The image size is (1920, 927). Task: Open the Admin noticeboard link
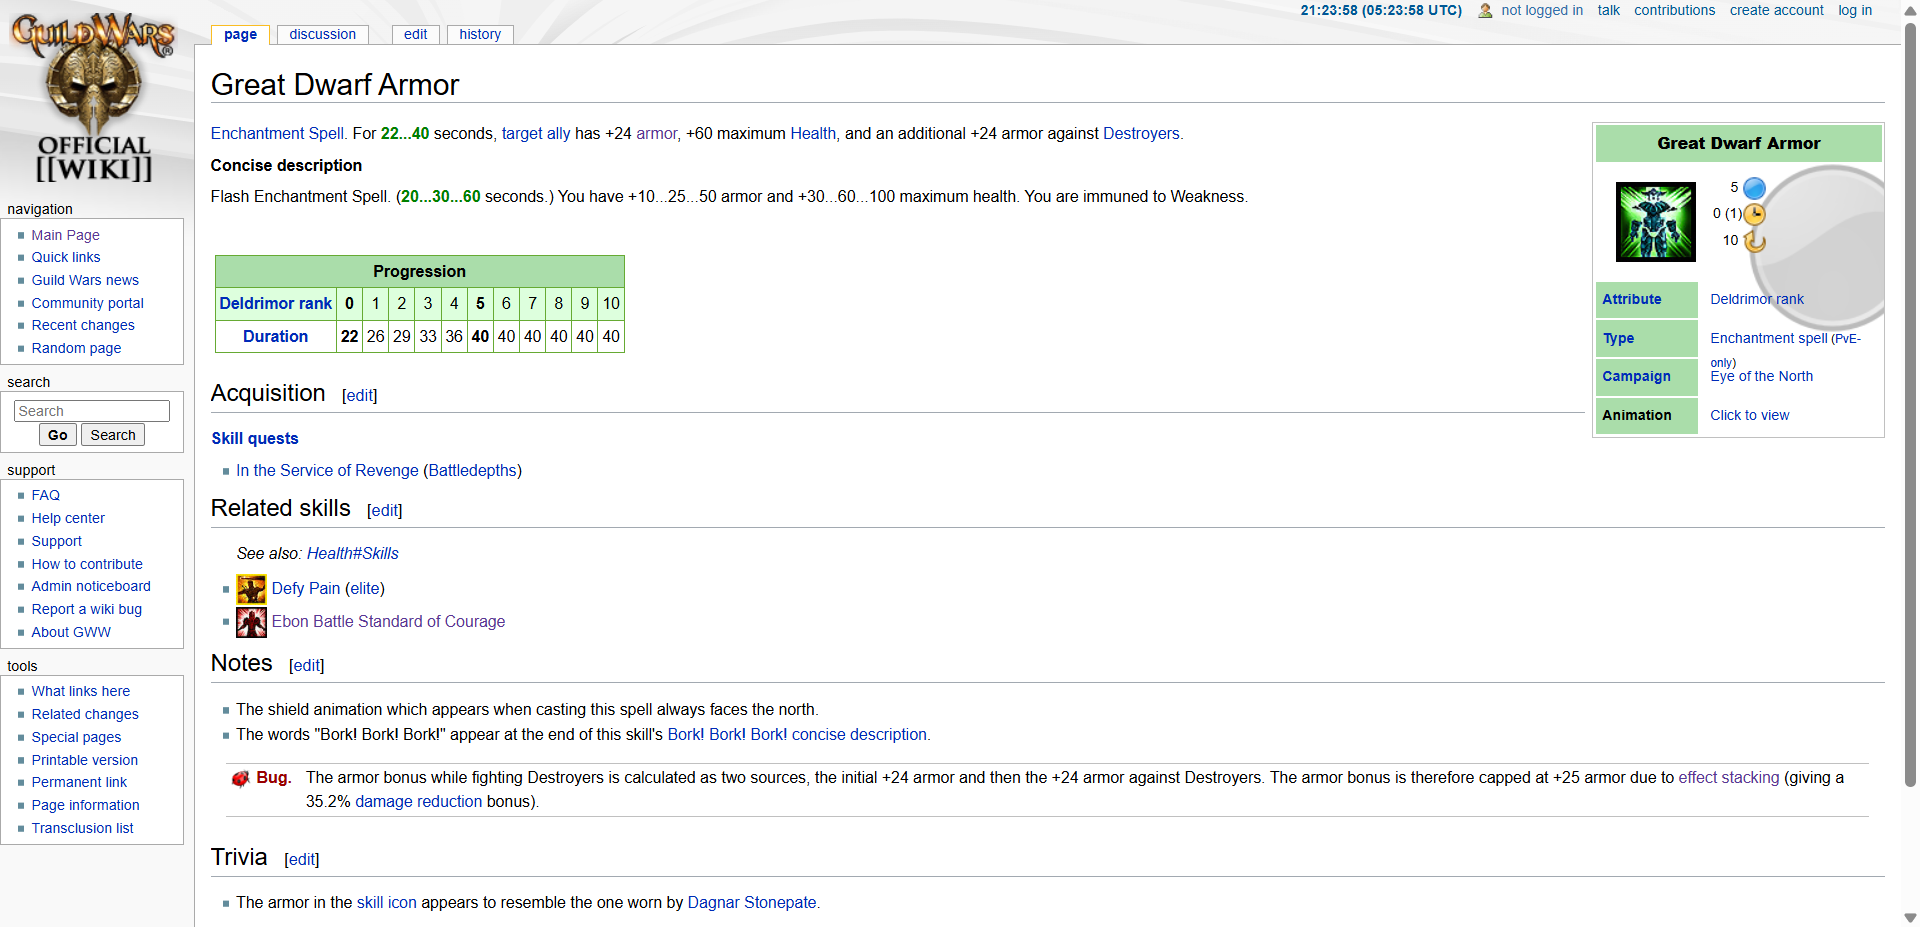coord(91,586)
